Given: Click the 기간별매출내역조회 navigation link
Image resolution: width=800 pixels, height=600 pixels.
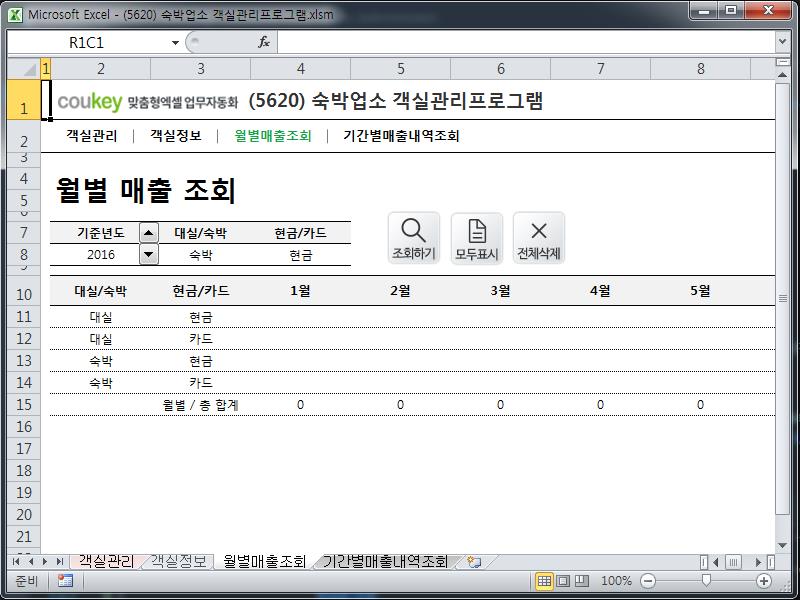Looking at the screenshot, I should 401,136.
